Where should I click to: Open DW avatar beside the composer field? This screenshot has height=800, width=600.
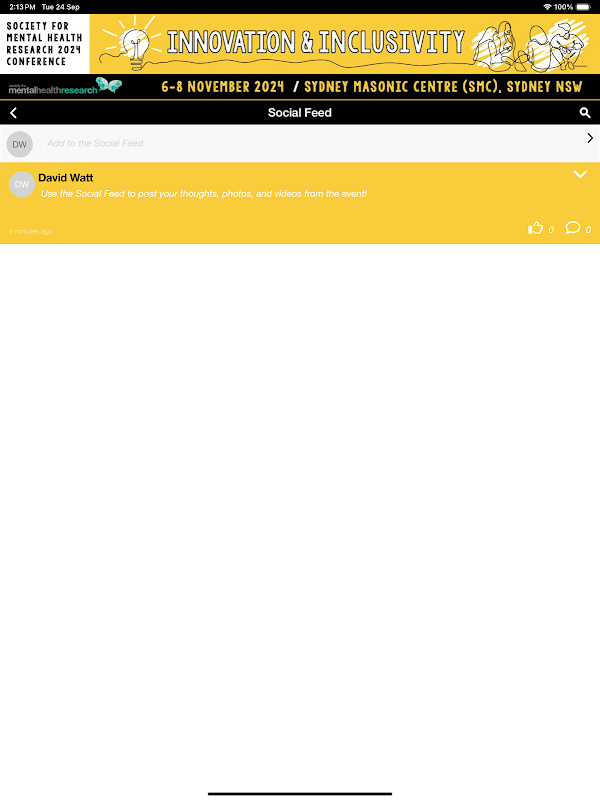coord(20,144)
